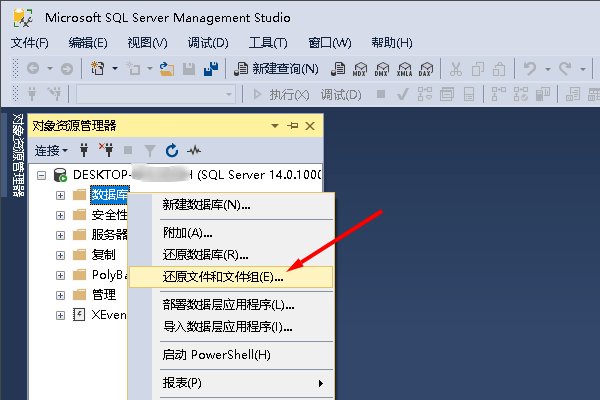Expand the 数据库 folder node
Screen dimensions: 600x400
[60, 196]
